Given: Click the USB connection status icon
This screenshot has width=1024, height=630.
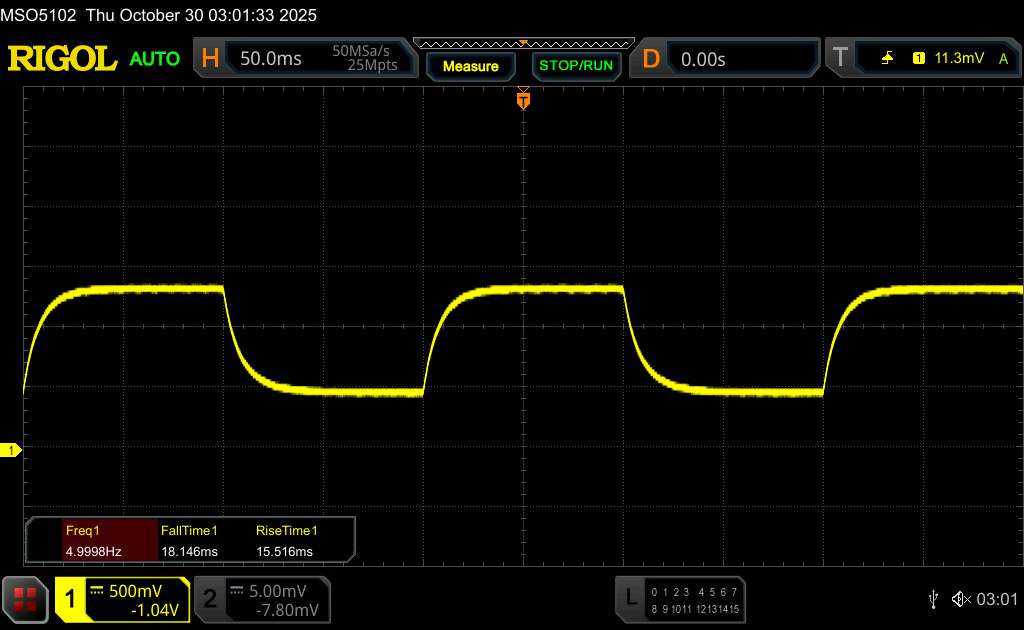Looking at the screenshot, I should [933, 598].
